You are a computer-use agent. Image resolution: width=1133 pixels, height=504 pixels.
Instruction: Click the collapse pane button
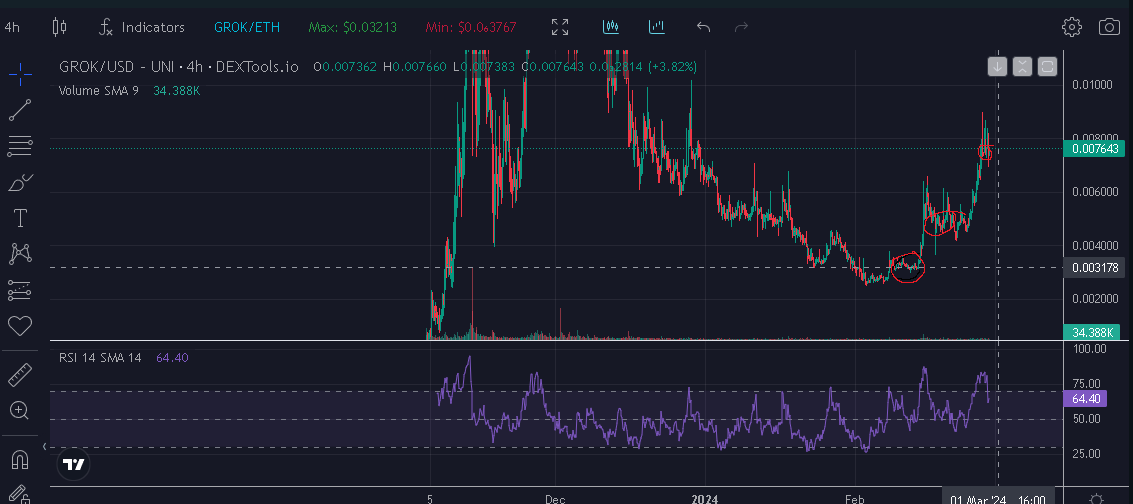1022,66
